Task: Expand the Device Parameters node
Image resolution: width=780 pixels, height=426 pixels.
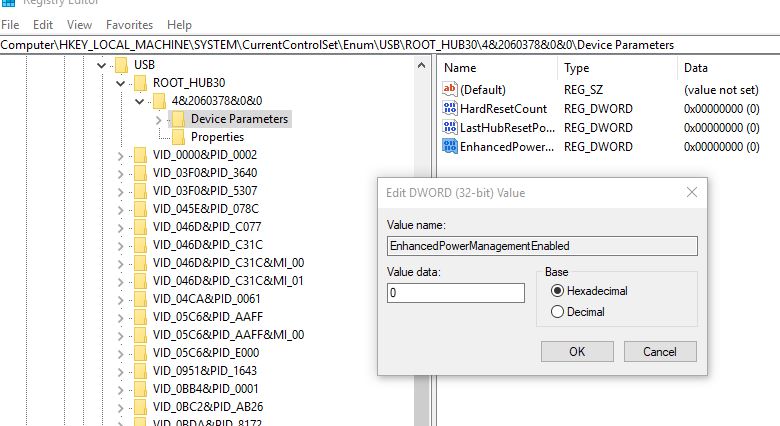Action: [x=158, y=119]
